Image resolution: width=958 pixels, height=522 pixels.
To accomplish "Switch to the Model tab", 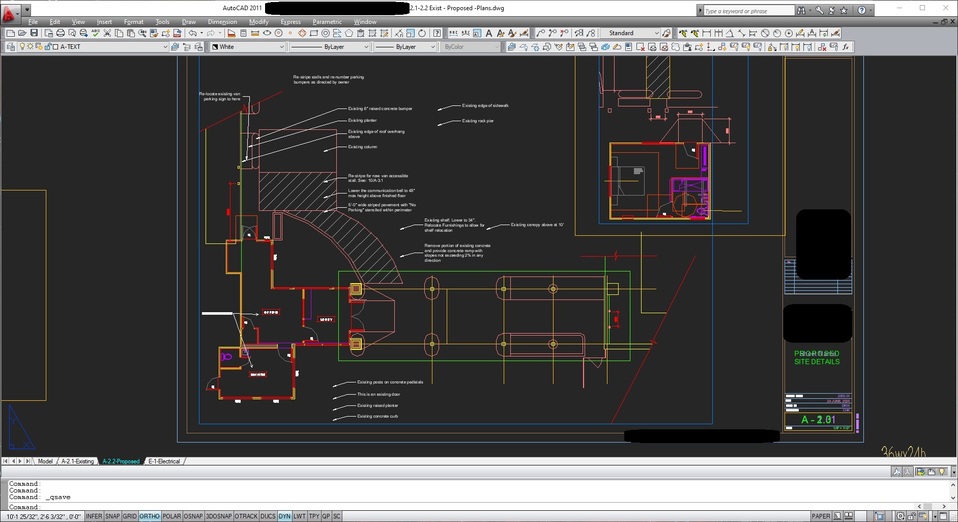I will [x=45, y=461].
